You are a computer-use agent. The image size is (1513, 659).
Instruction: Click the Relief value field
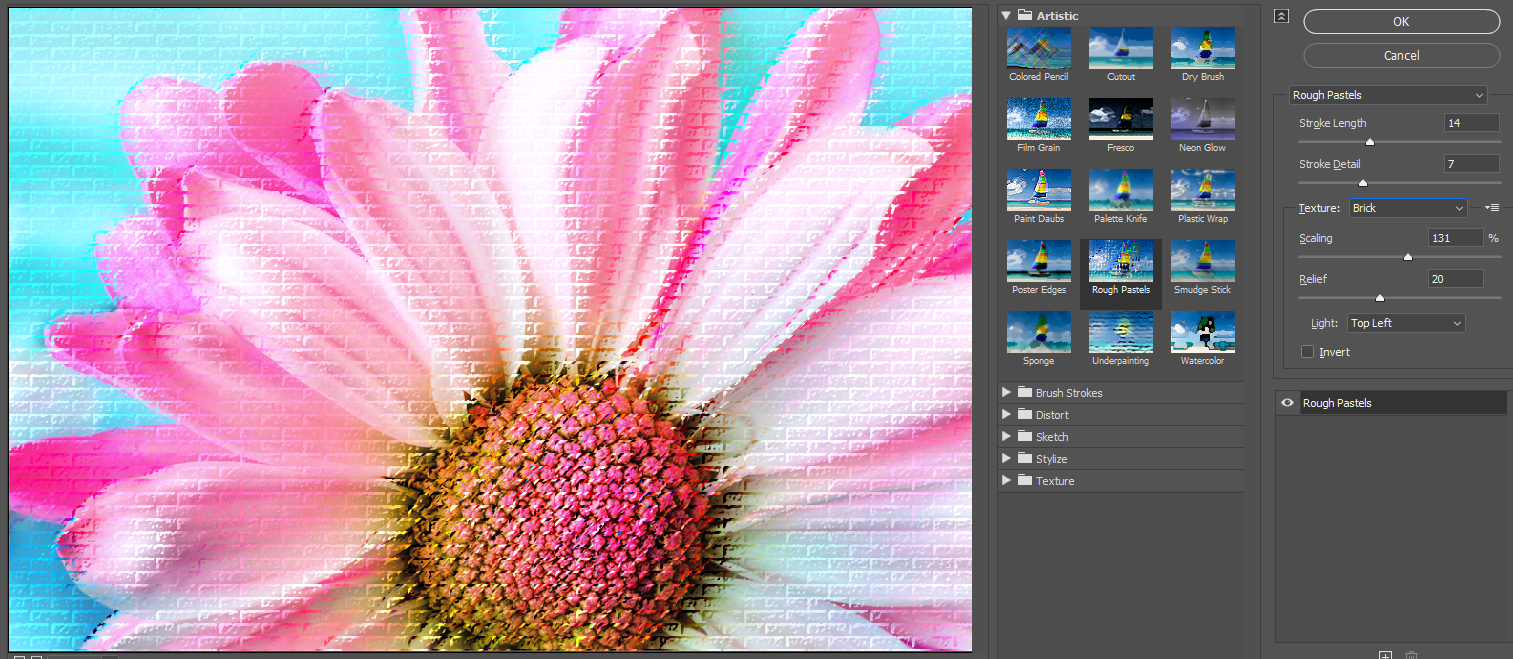(x=1455, y=279)
